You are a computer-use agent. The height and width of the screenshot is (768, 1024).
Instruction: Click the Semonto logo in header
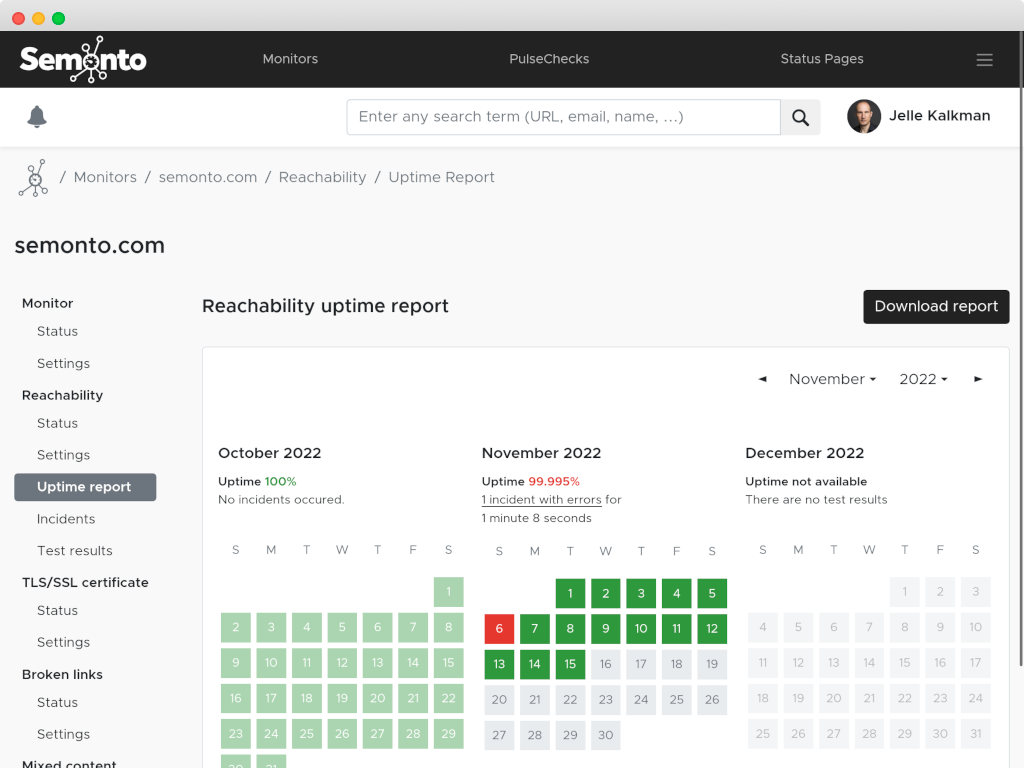point(83,59)
